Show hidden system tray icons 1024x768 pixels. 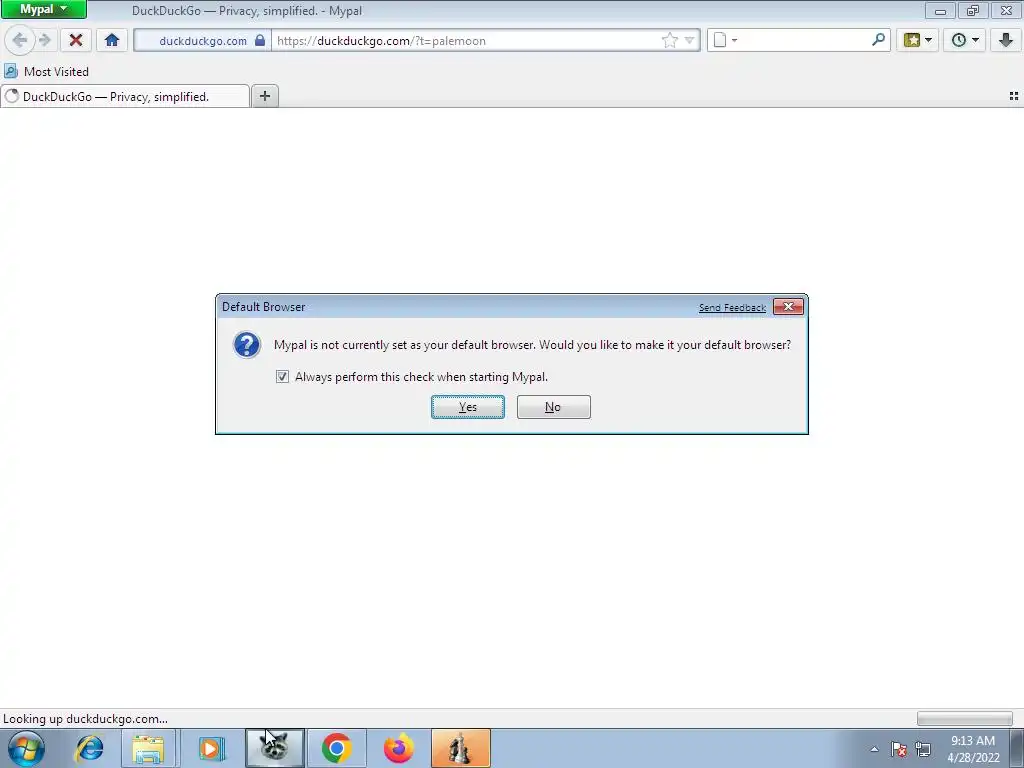pos(874,749)
